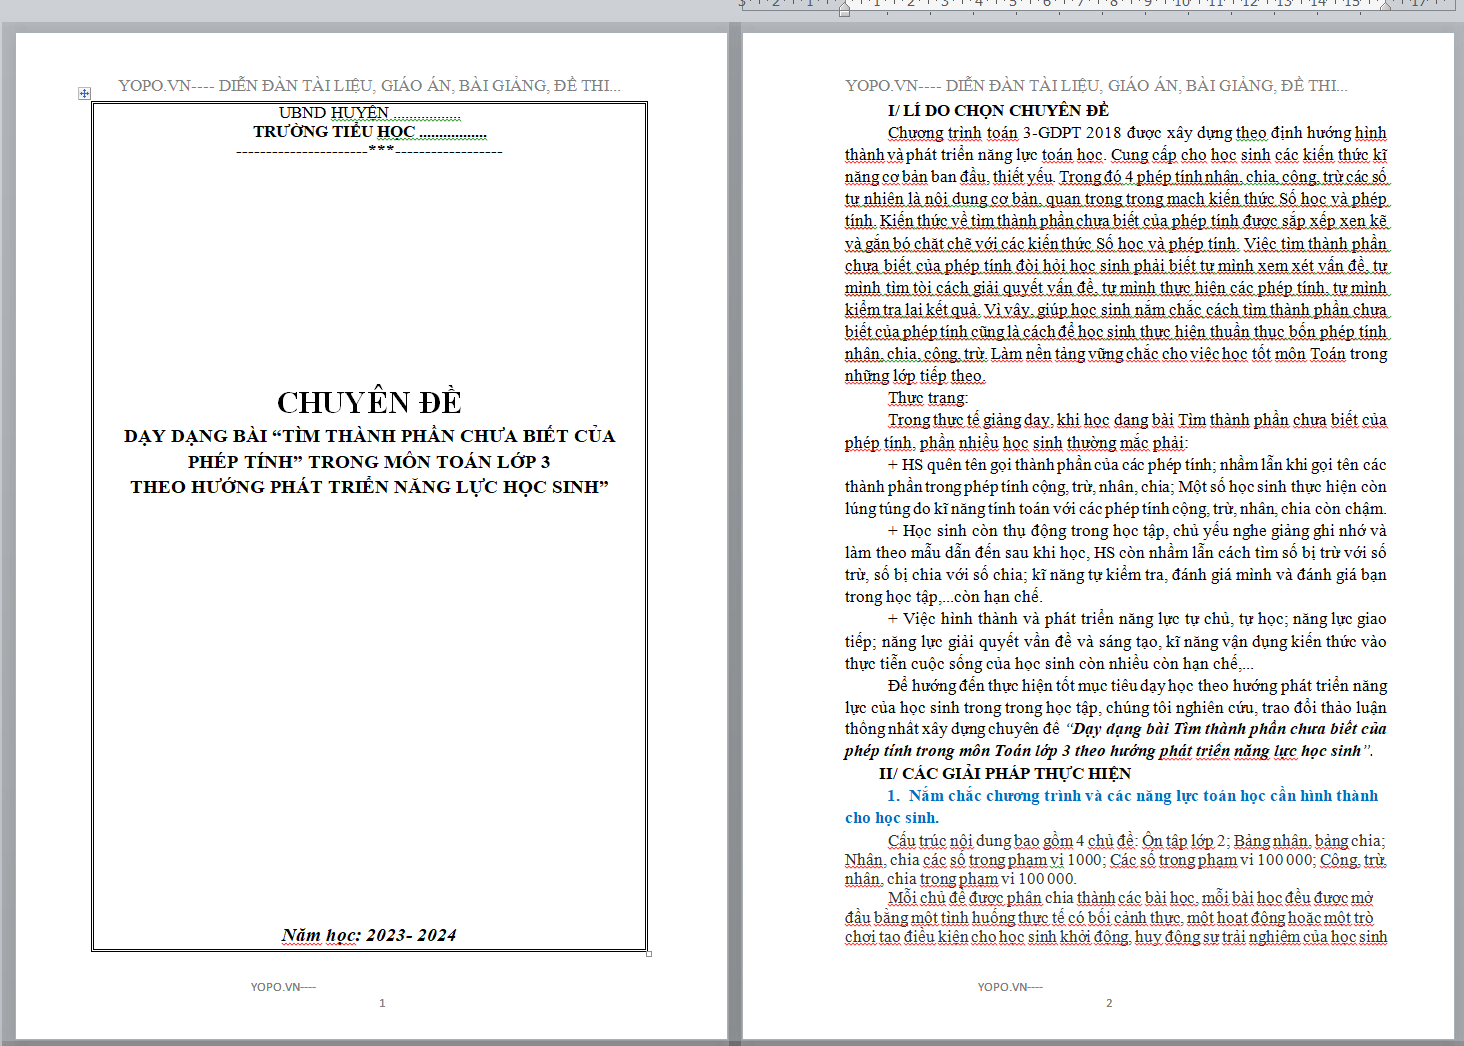
Task: Click the line starting 'Để hướng đến thực hiện tốt mục tiêu'
Action: [1137, 685]
